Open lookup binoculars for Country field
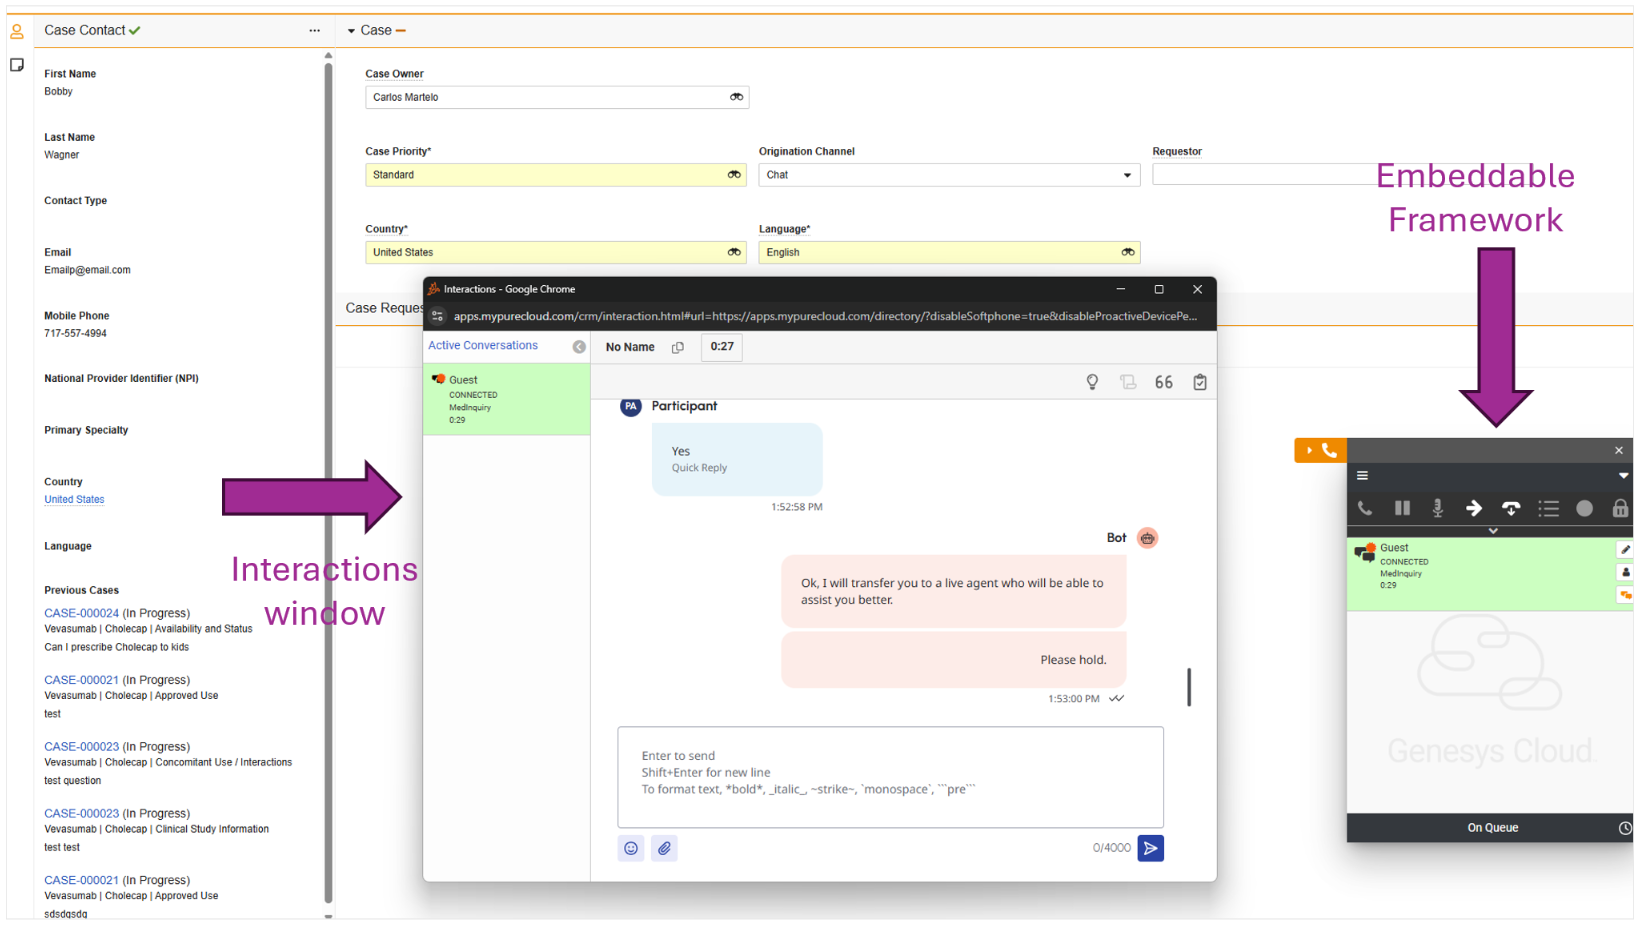Viewport: 1640px width, 928px height. tap(734, 252)
